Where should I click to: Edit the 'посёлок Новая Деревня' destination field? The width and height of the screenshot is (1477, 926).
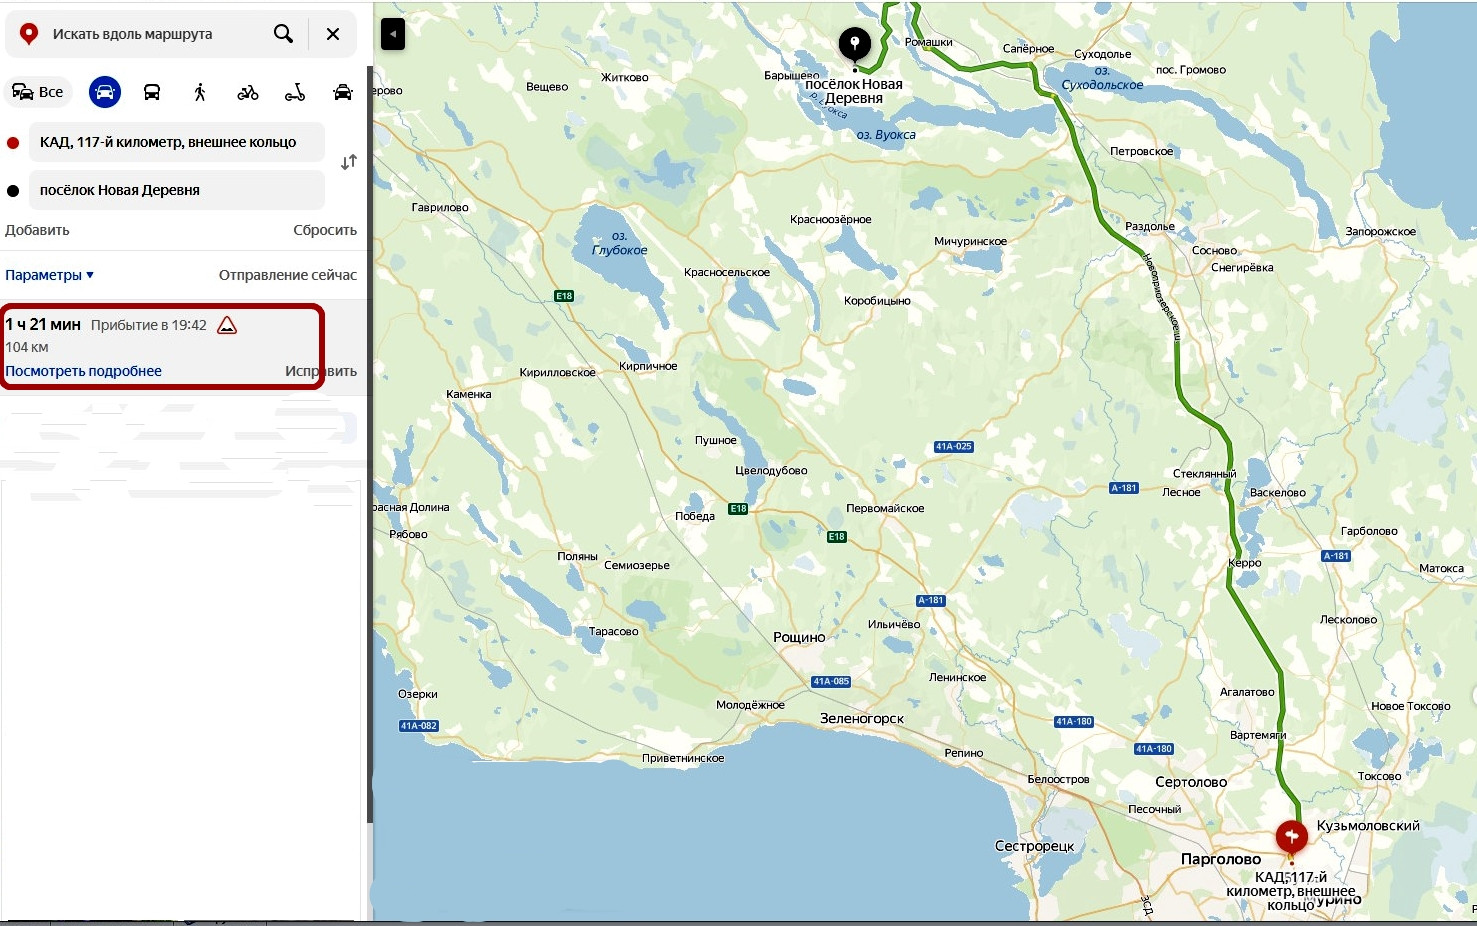177,190
